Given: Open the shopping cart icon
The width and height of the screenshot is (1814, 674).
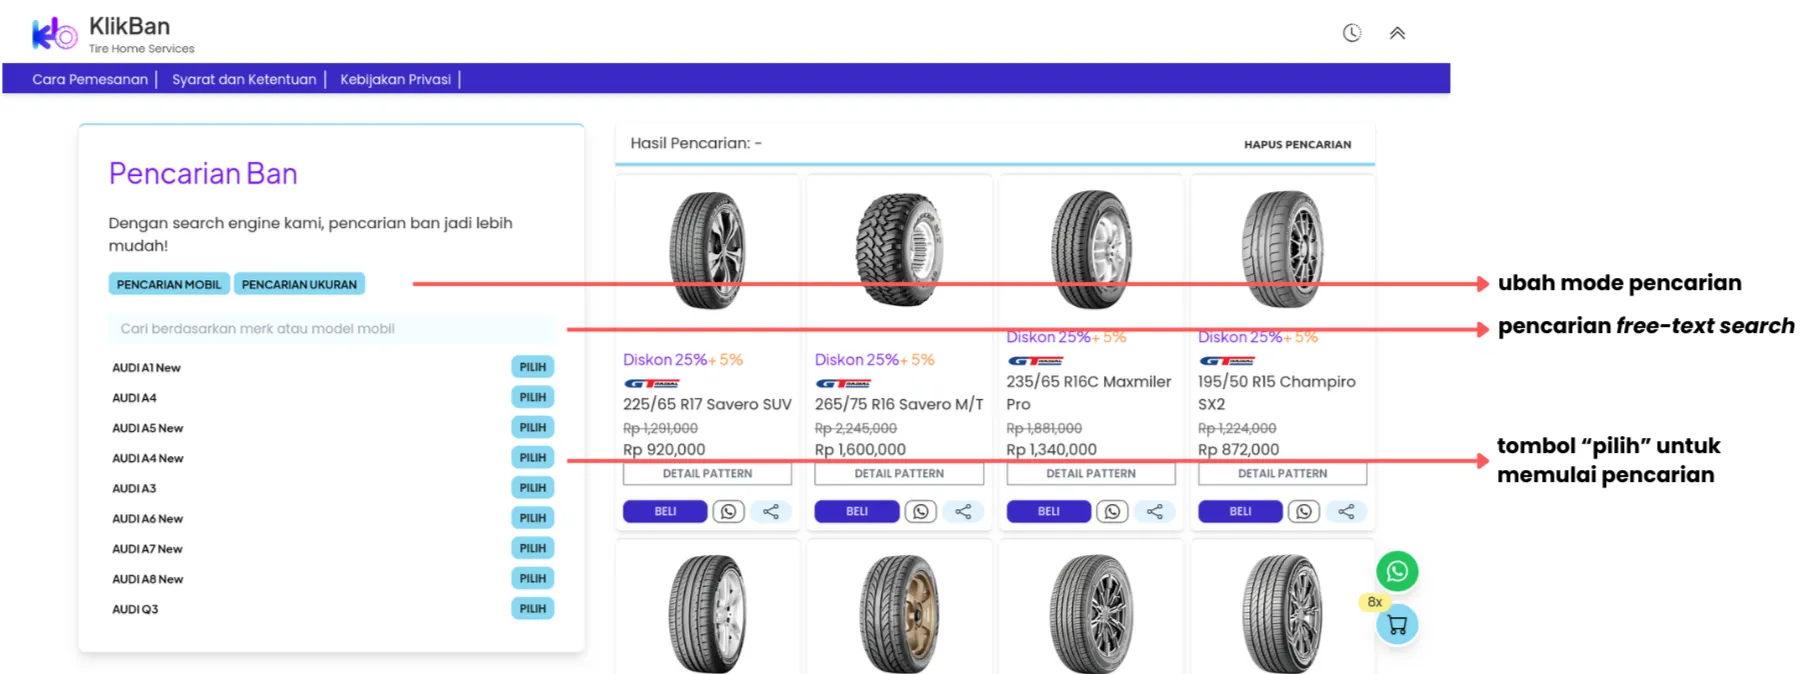Looking at the screenshot, I should [1397, 625].
